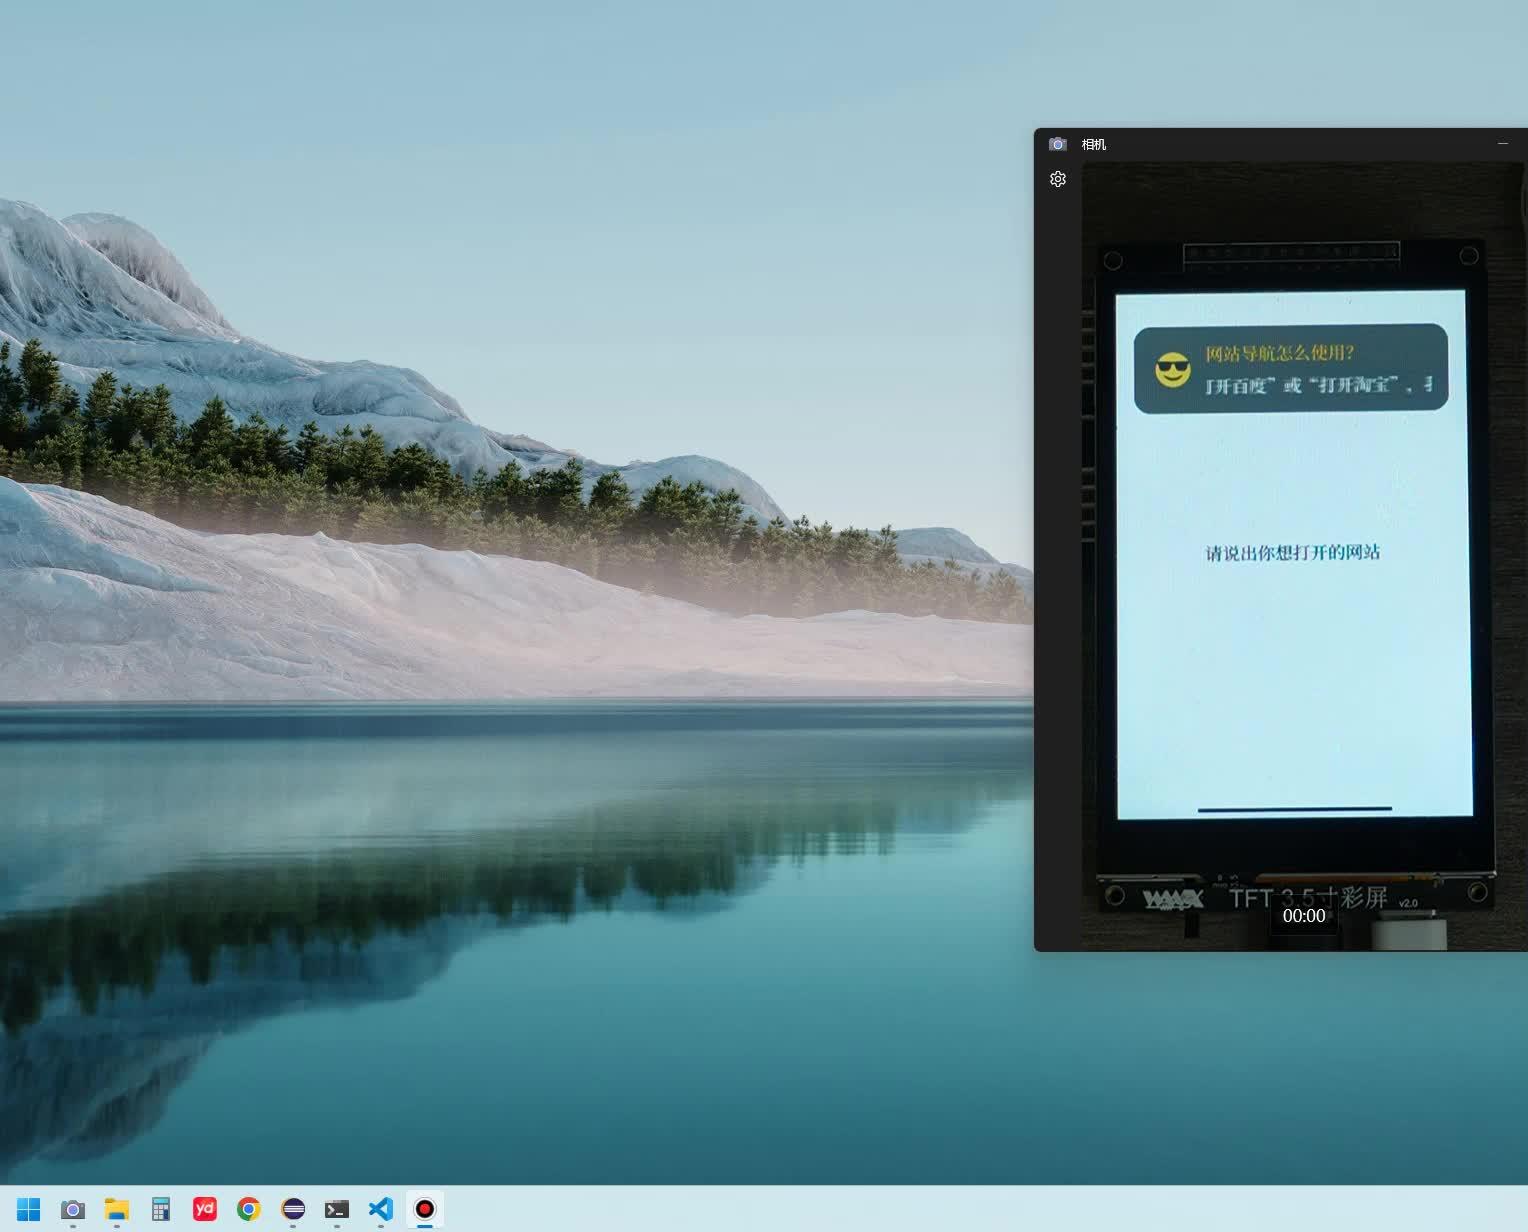Launch Calculator from the taskbar
1528x1232 pixels.
(x=161, y=1209)
